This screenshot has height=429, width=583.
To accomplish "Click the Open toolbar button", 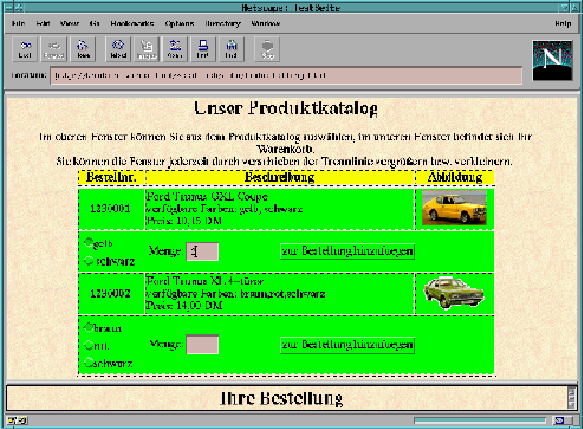I will [175, 49].
